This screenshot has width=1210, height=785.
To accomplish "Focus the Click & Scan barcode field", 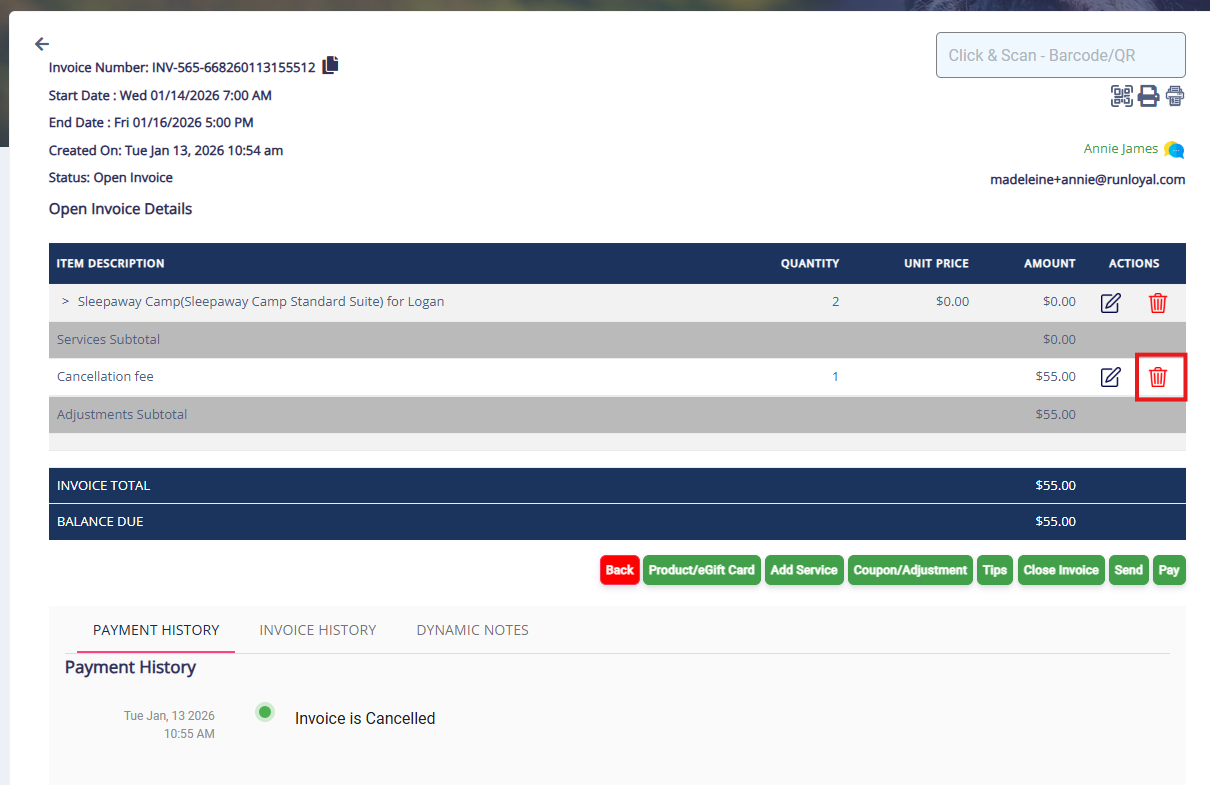I will click(x=1061, y=55).
